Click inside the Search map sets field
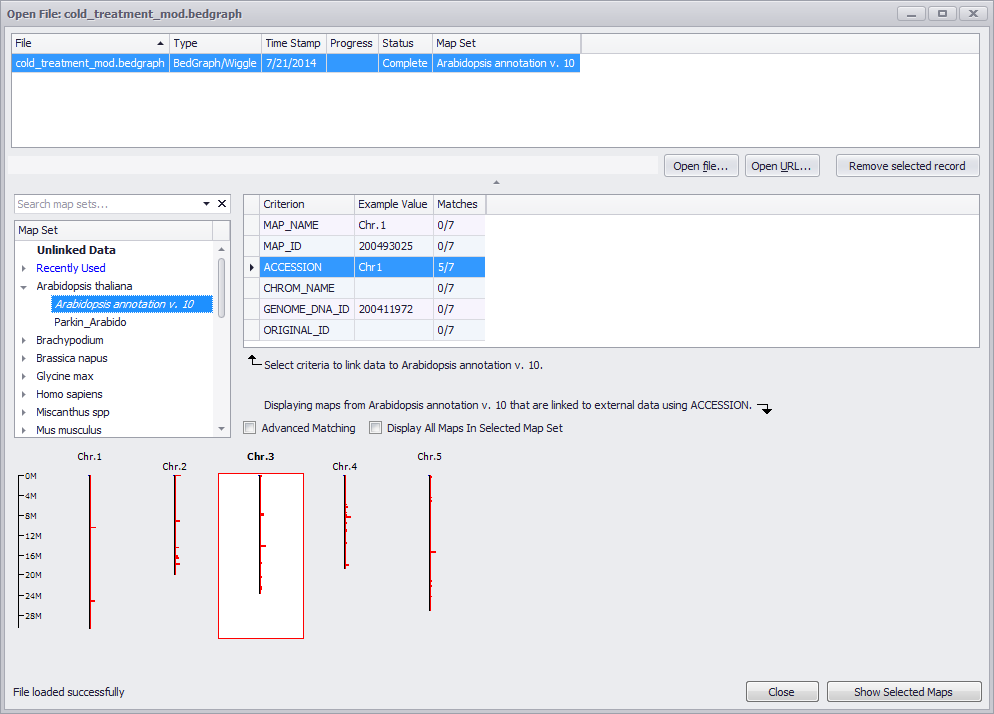The width and height of the screenshot is (994, 714). coord(108,204)
